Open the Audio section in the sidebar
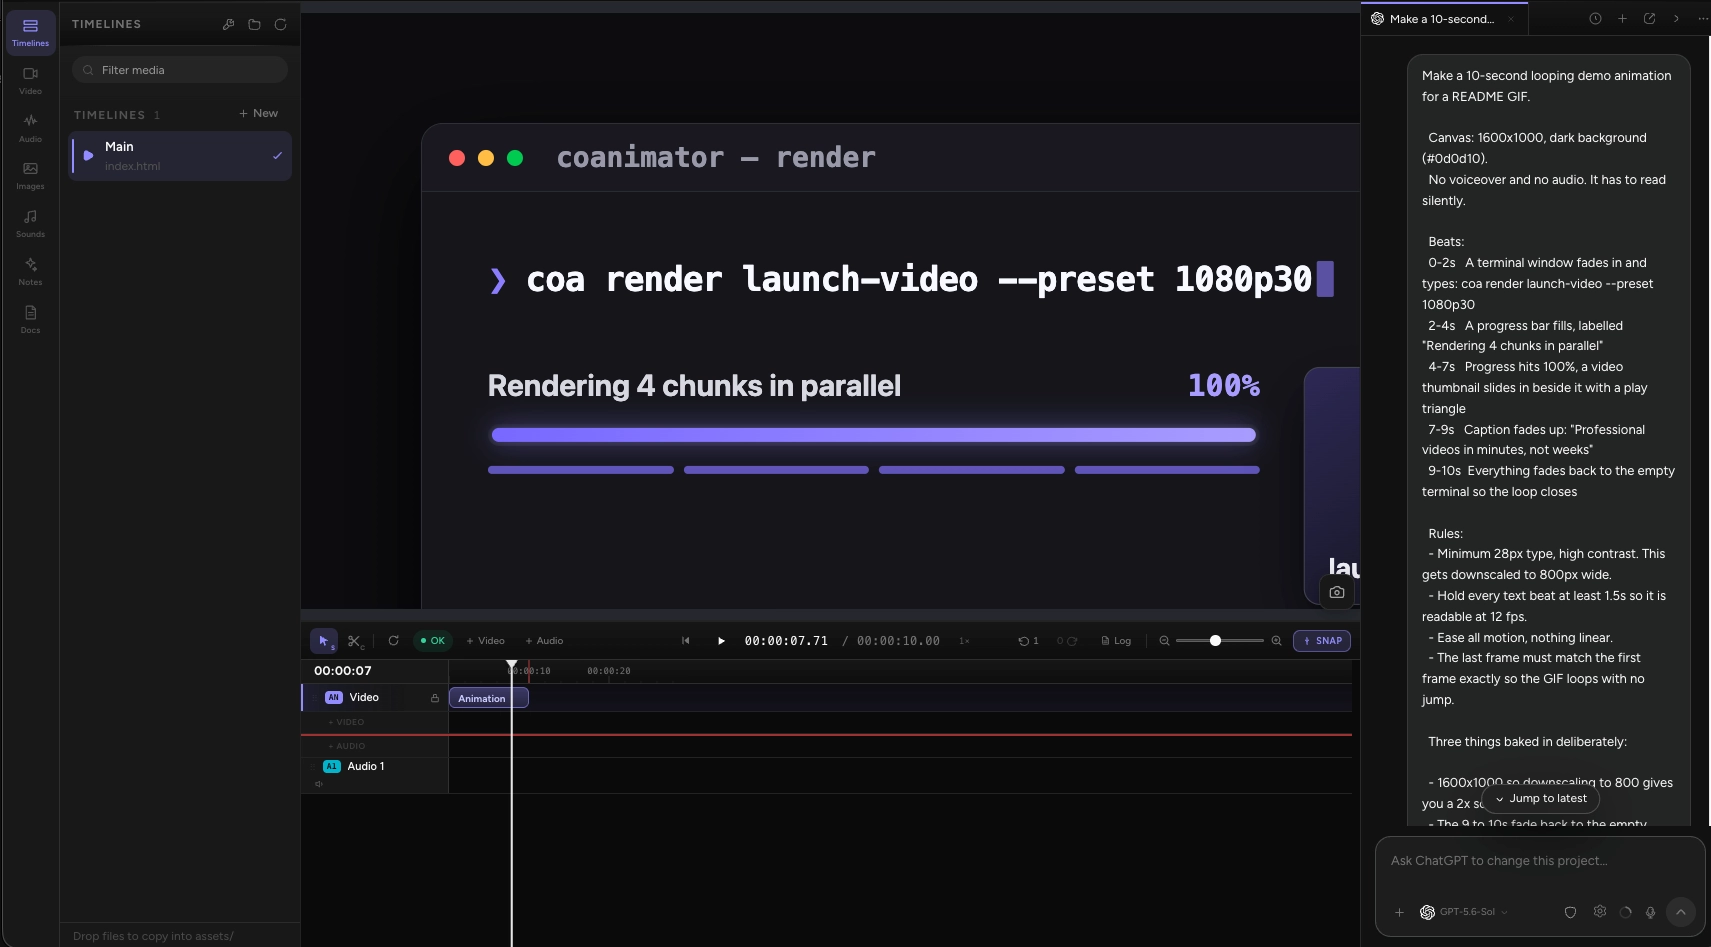Image resolution: width=1711 pixels, height=947 pixels. (30, 128)
